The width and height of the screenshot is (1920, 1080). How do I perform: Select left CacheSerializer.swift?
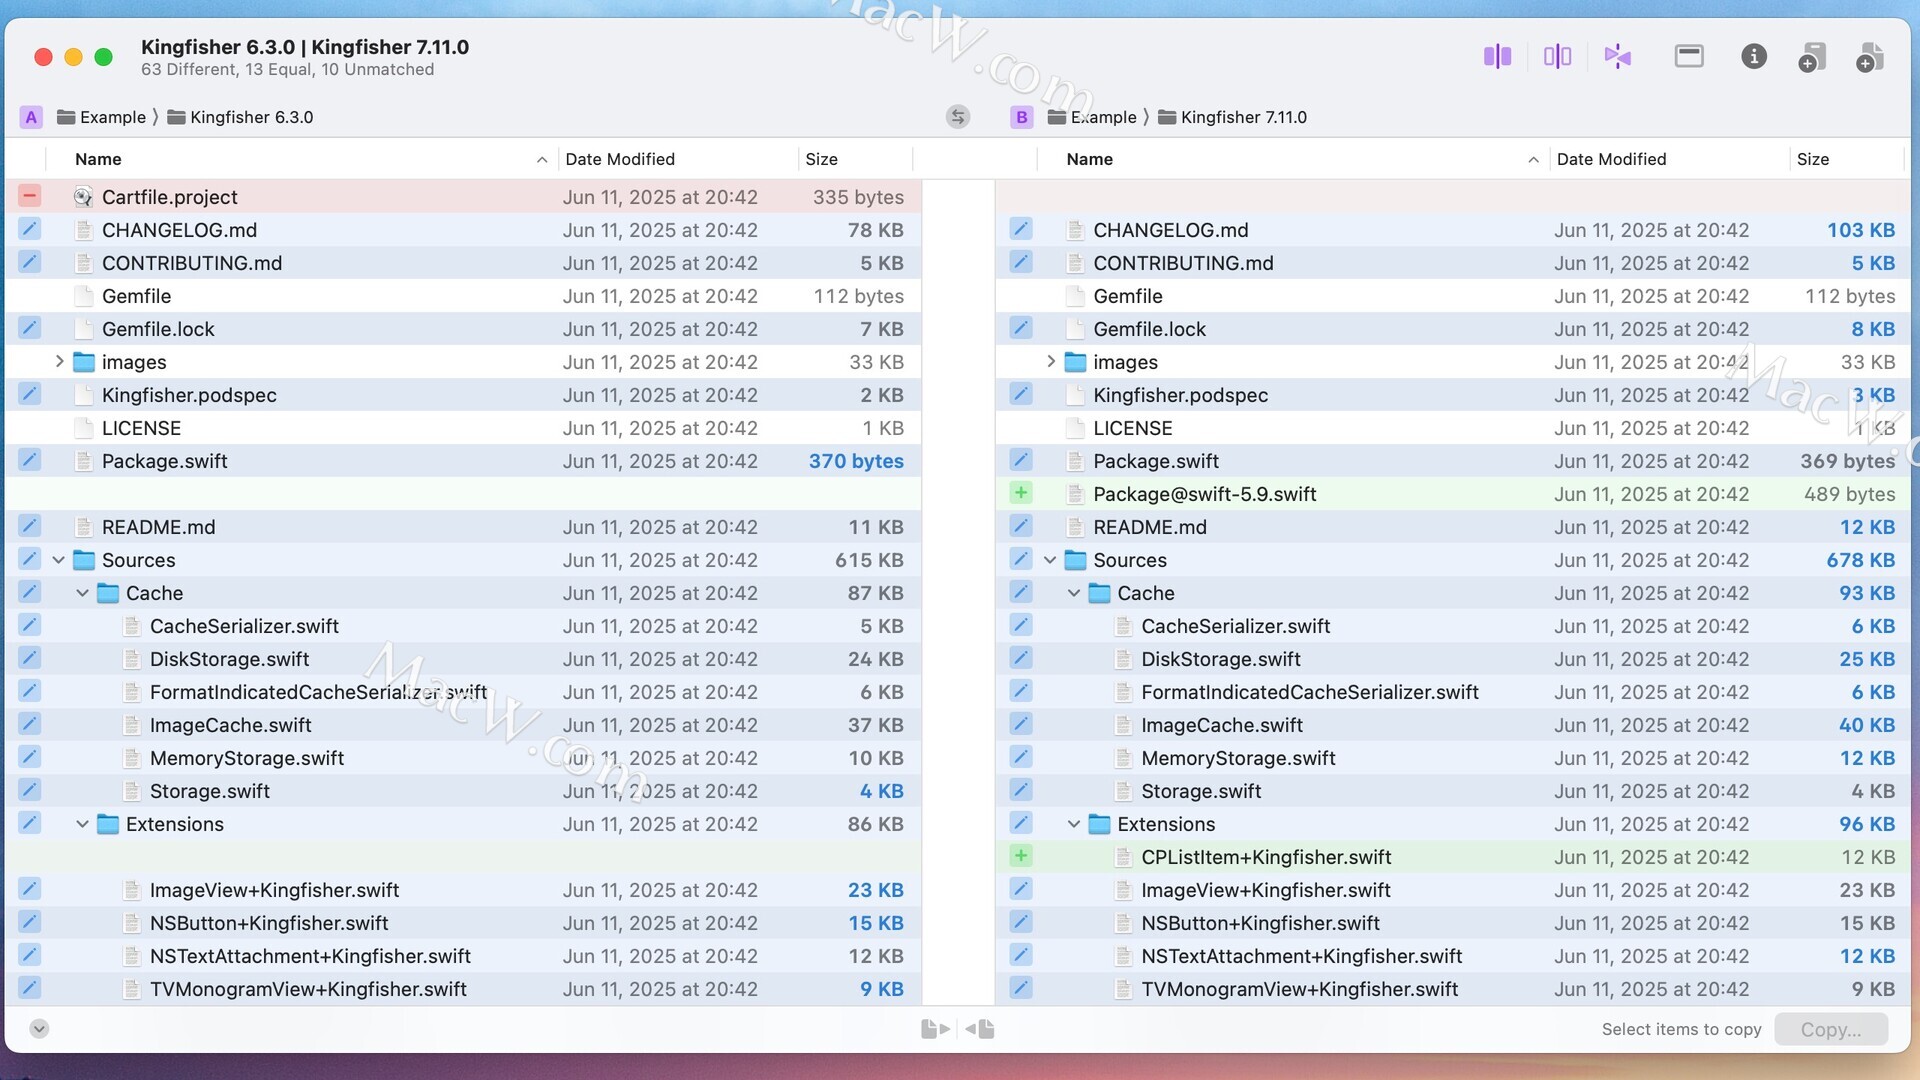(x=463, y=626)
